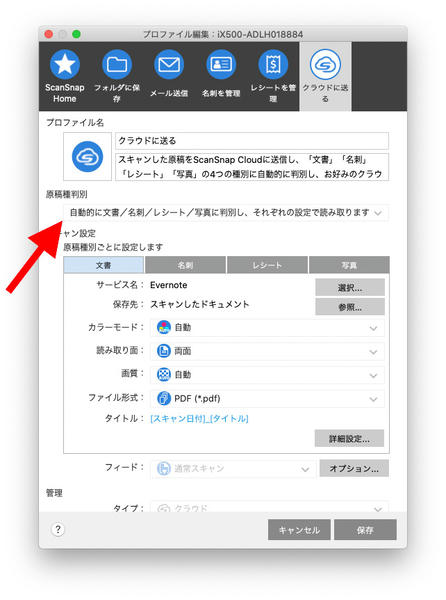
Task: Open the 原稿種判別 document type dropdown
Action: (226, 213)
